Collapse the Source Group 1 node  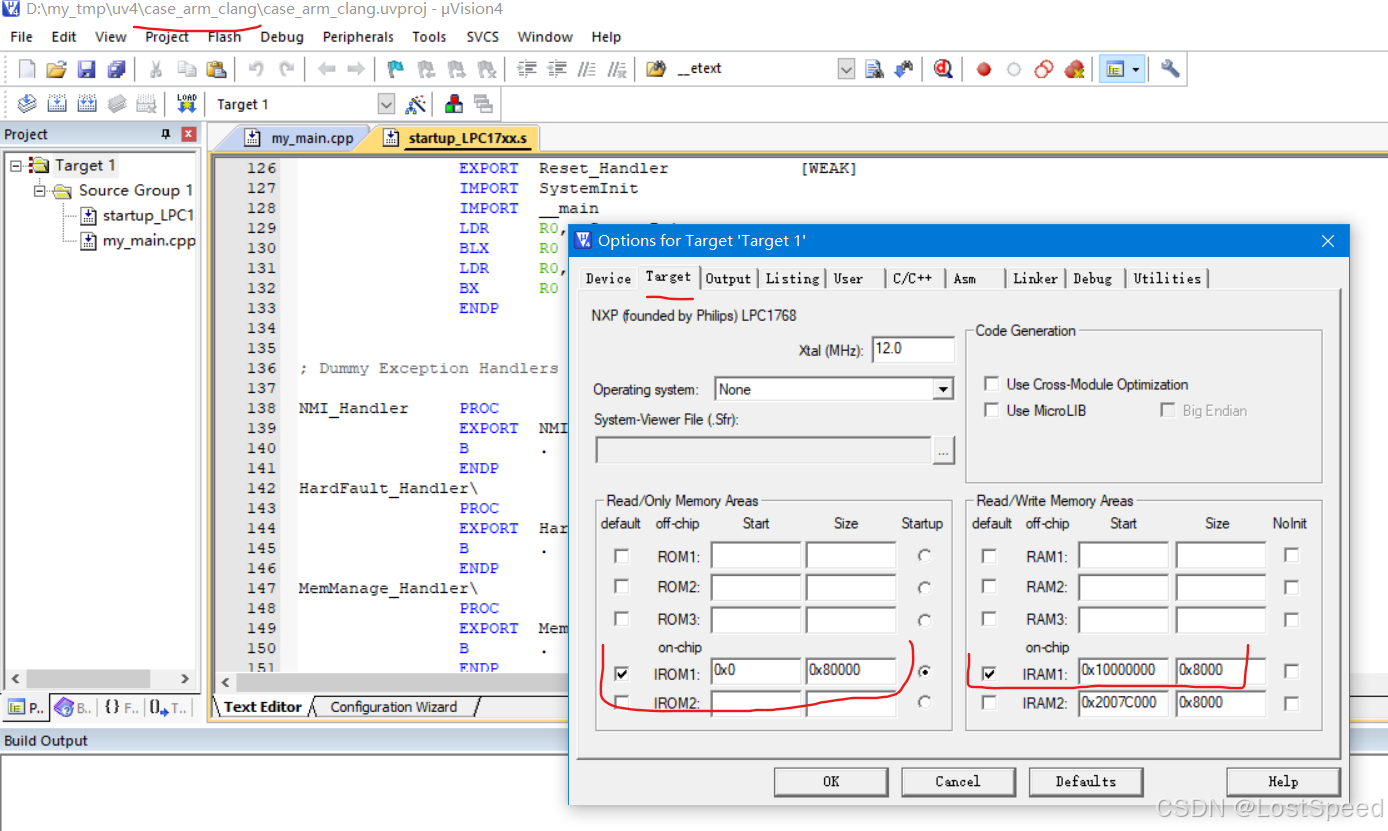(41, 190)
